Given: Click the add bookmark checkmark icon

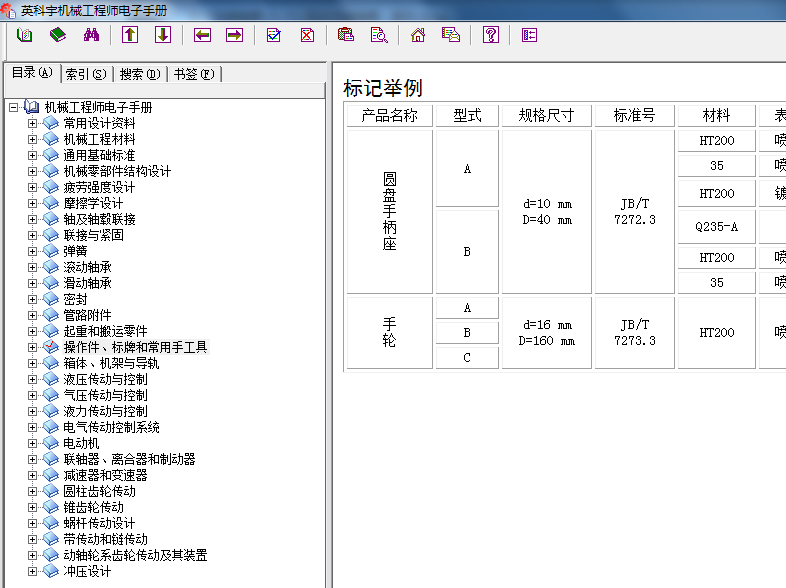Looking at the screenshot, I should click(x=274, y=35).
